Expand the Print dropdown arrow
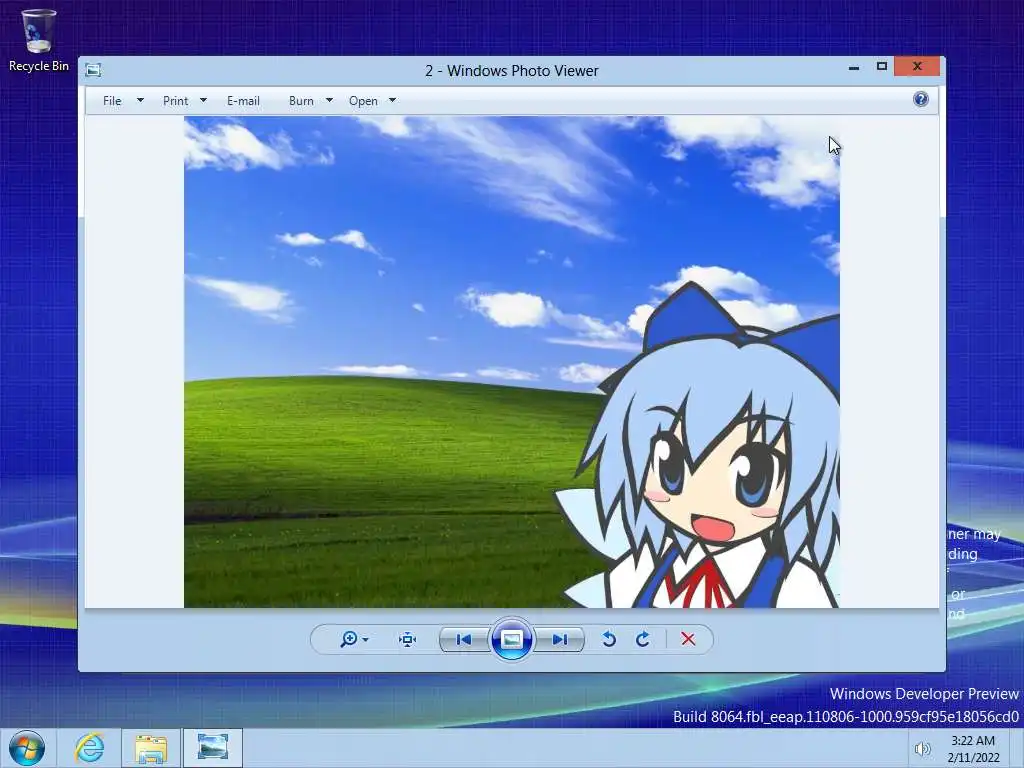 pos(203,101)
